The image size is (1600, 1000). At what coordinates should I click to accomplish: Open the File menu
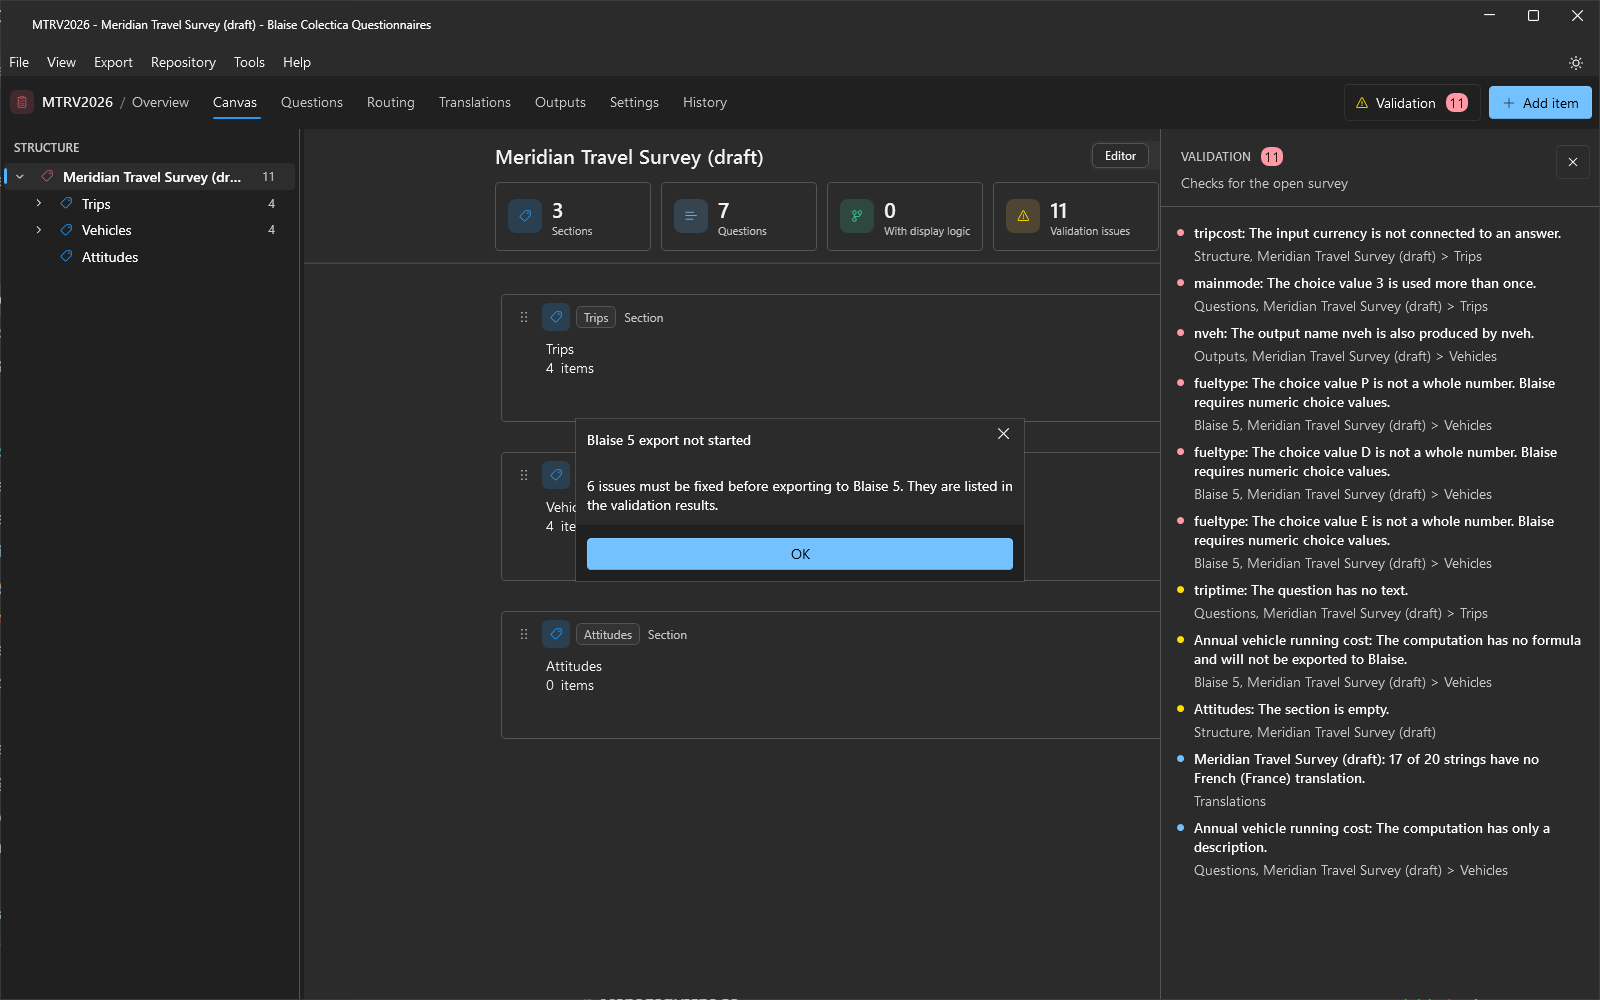pyautogui.click(x=19, y=62)
